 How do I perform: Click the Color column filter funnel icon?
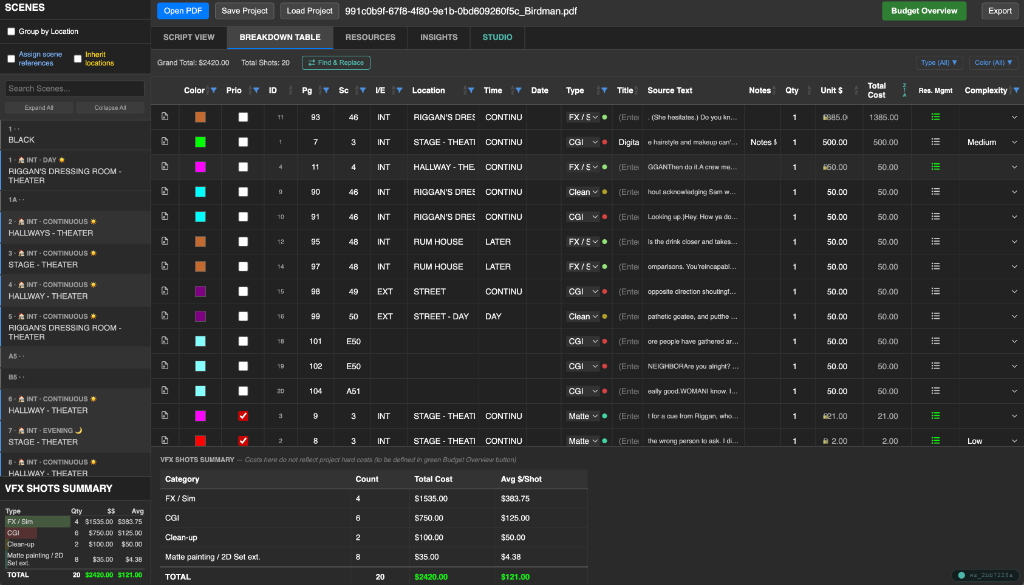click(213, 91)
